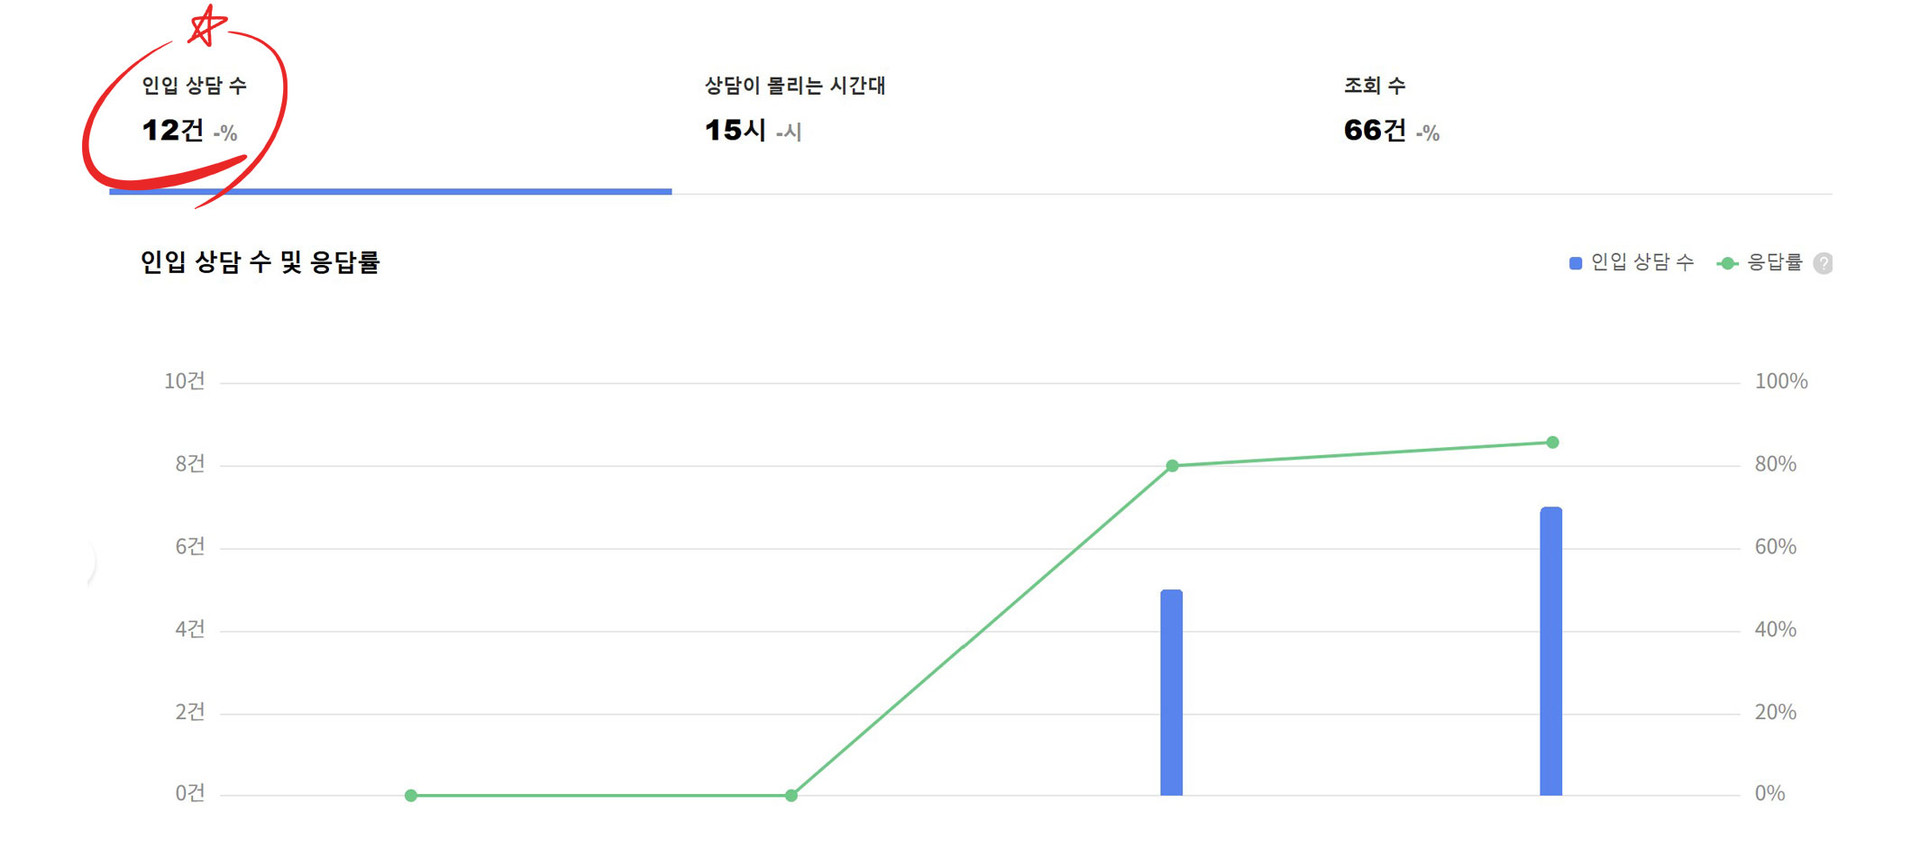Click the 66건 view count value
Viewport: 1920px width, 858px height.
tap(1373, 130)
